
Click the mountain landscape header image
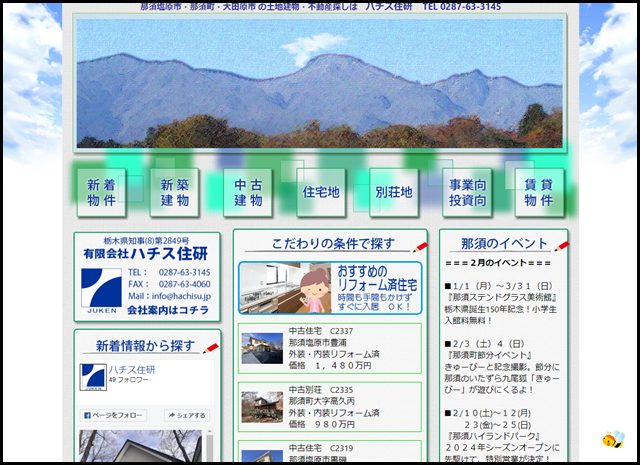point(320,83)
